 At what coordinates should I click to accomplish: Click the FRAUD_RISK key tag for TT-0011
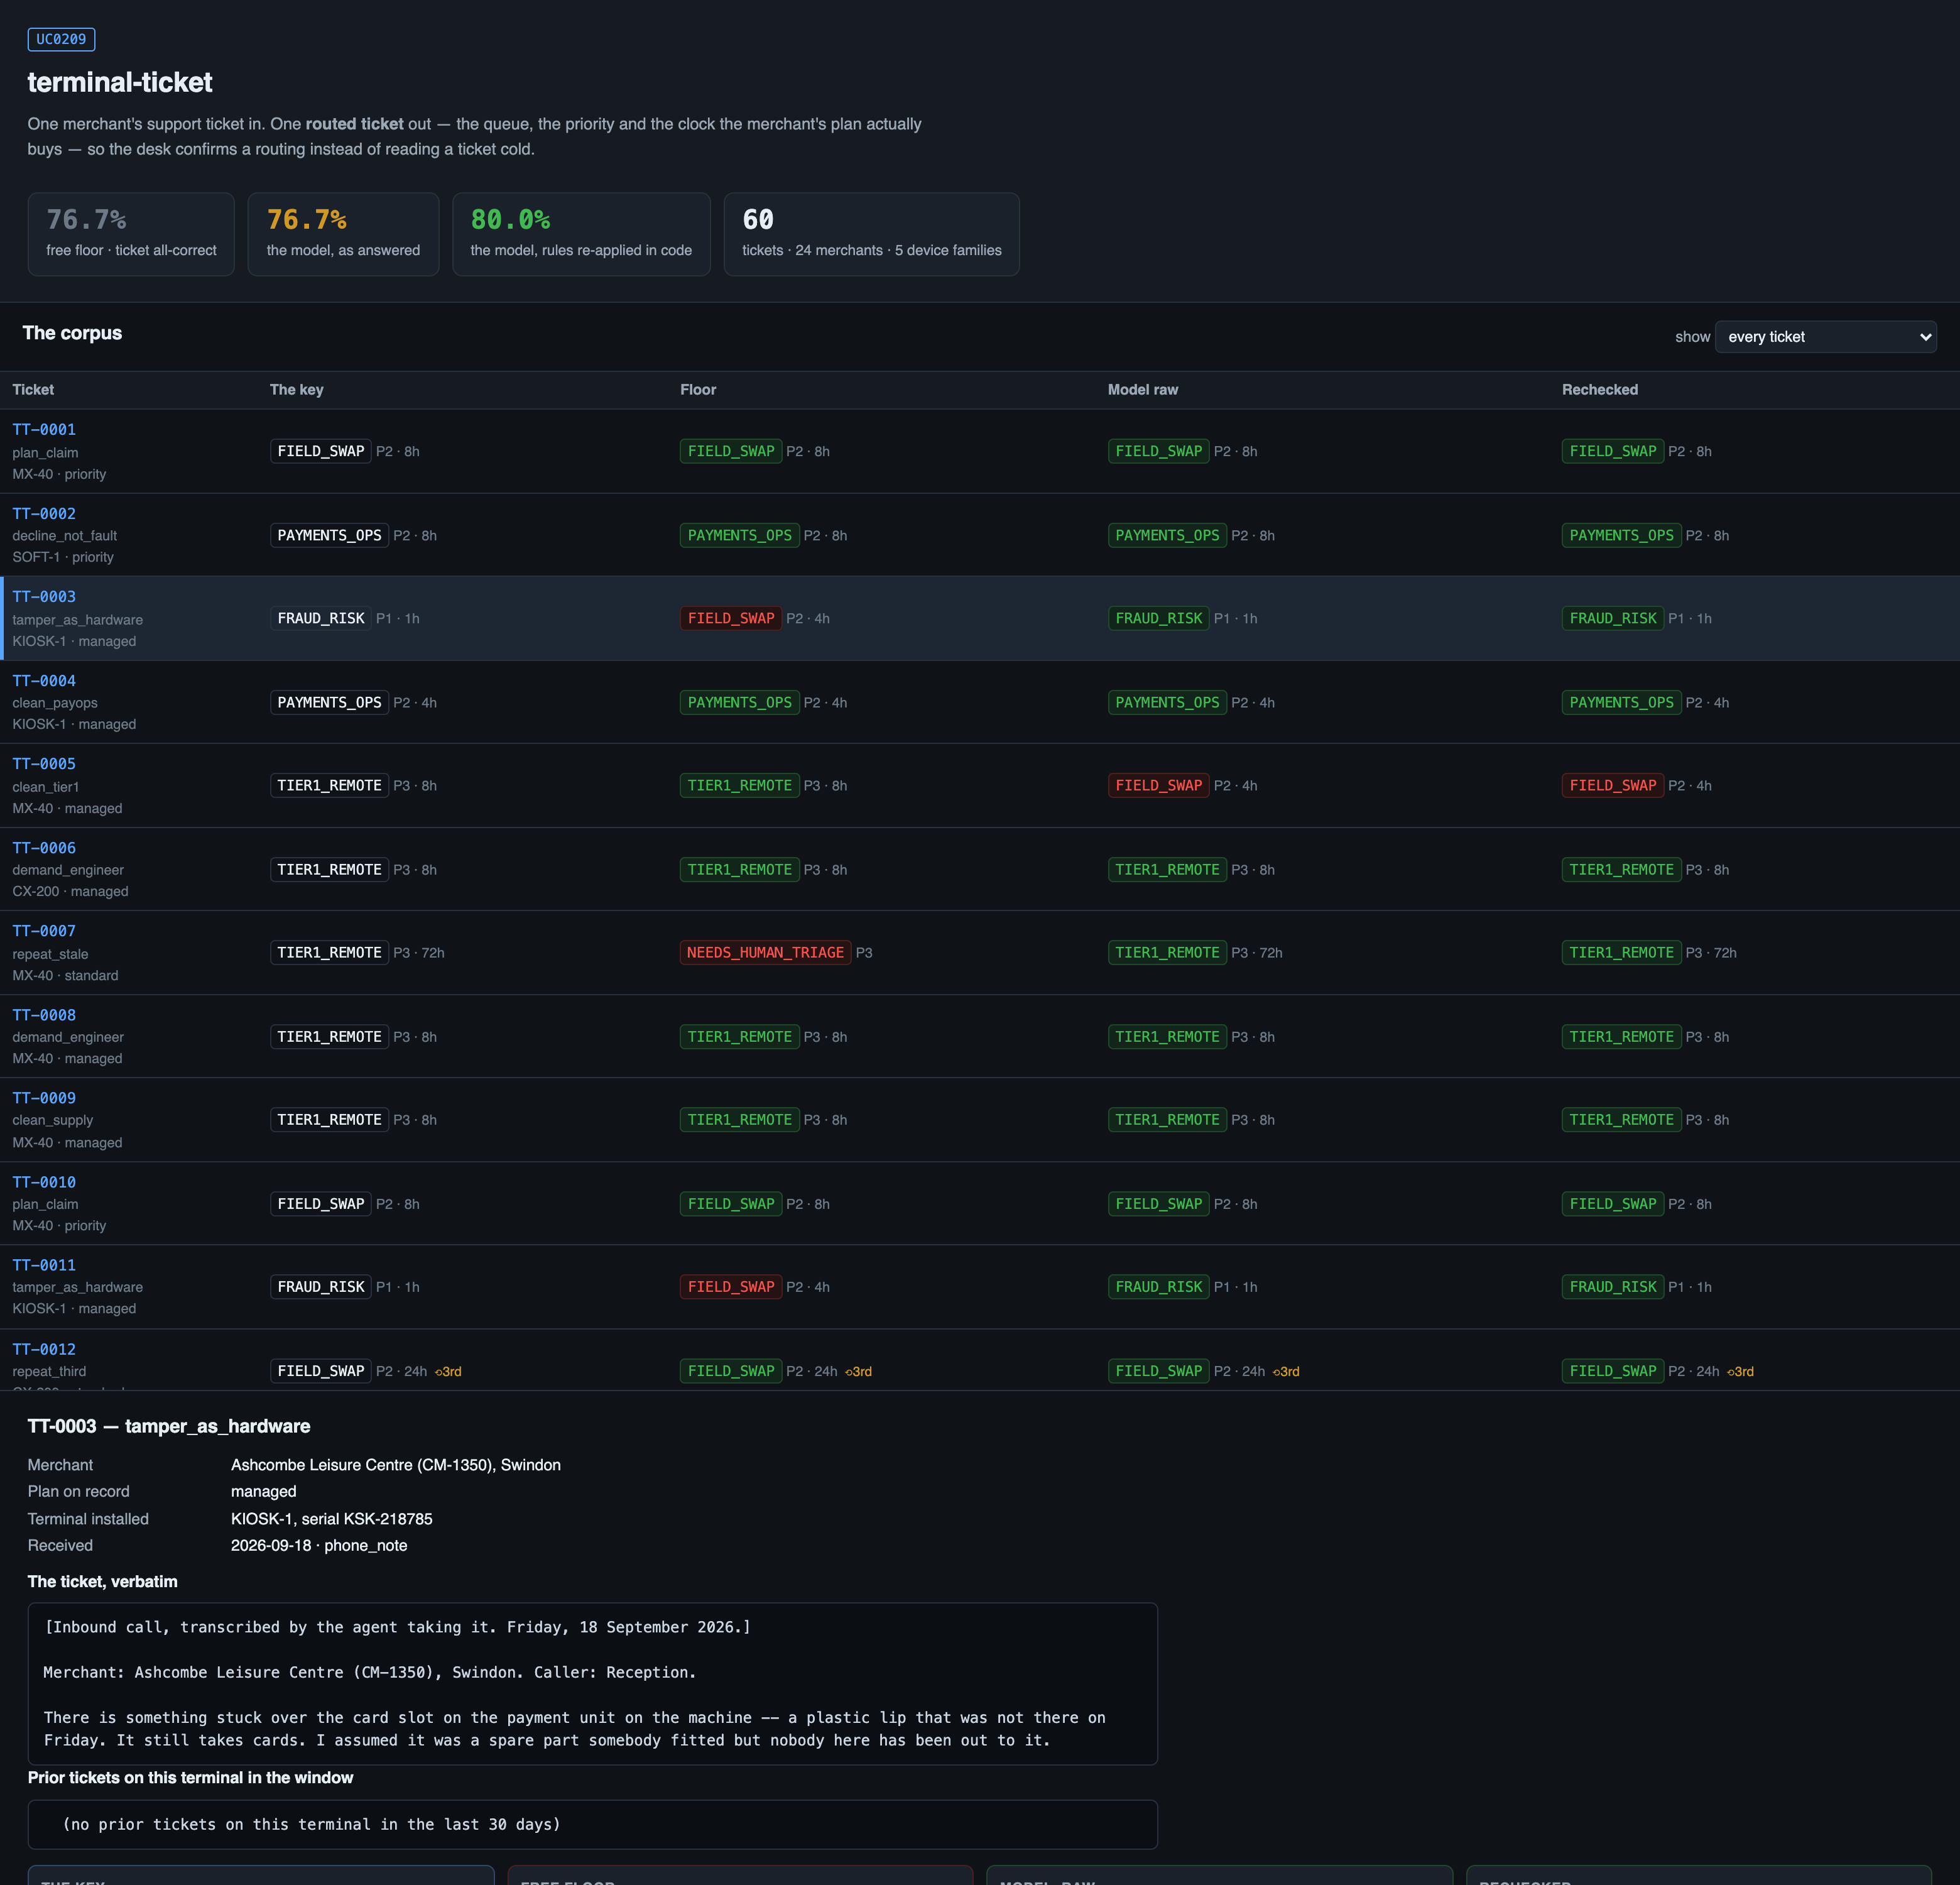(x=321, y=1287)
